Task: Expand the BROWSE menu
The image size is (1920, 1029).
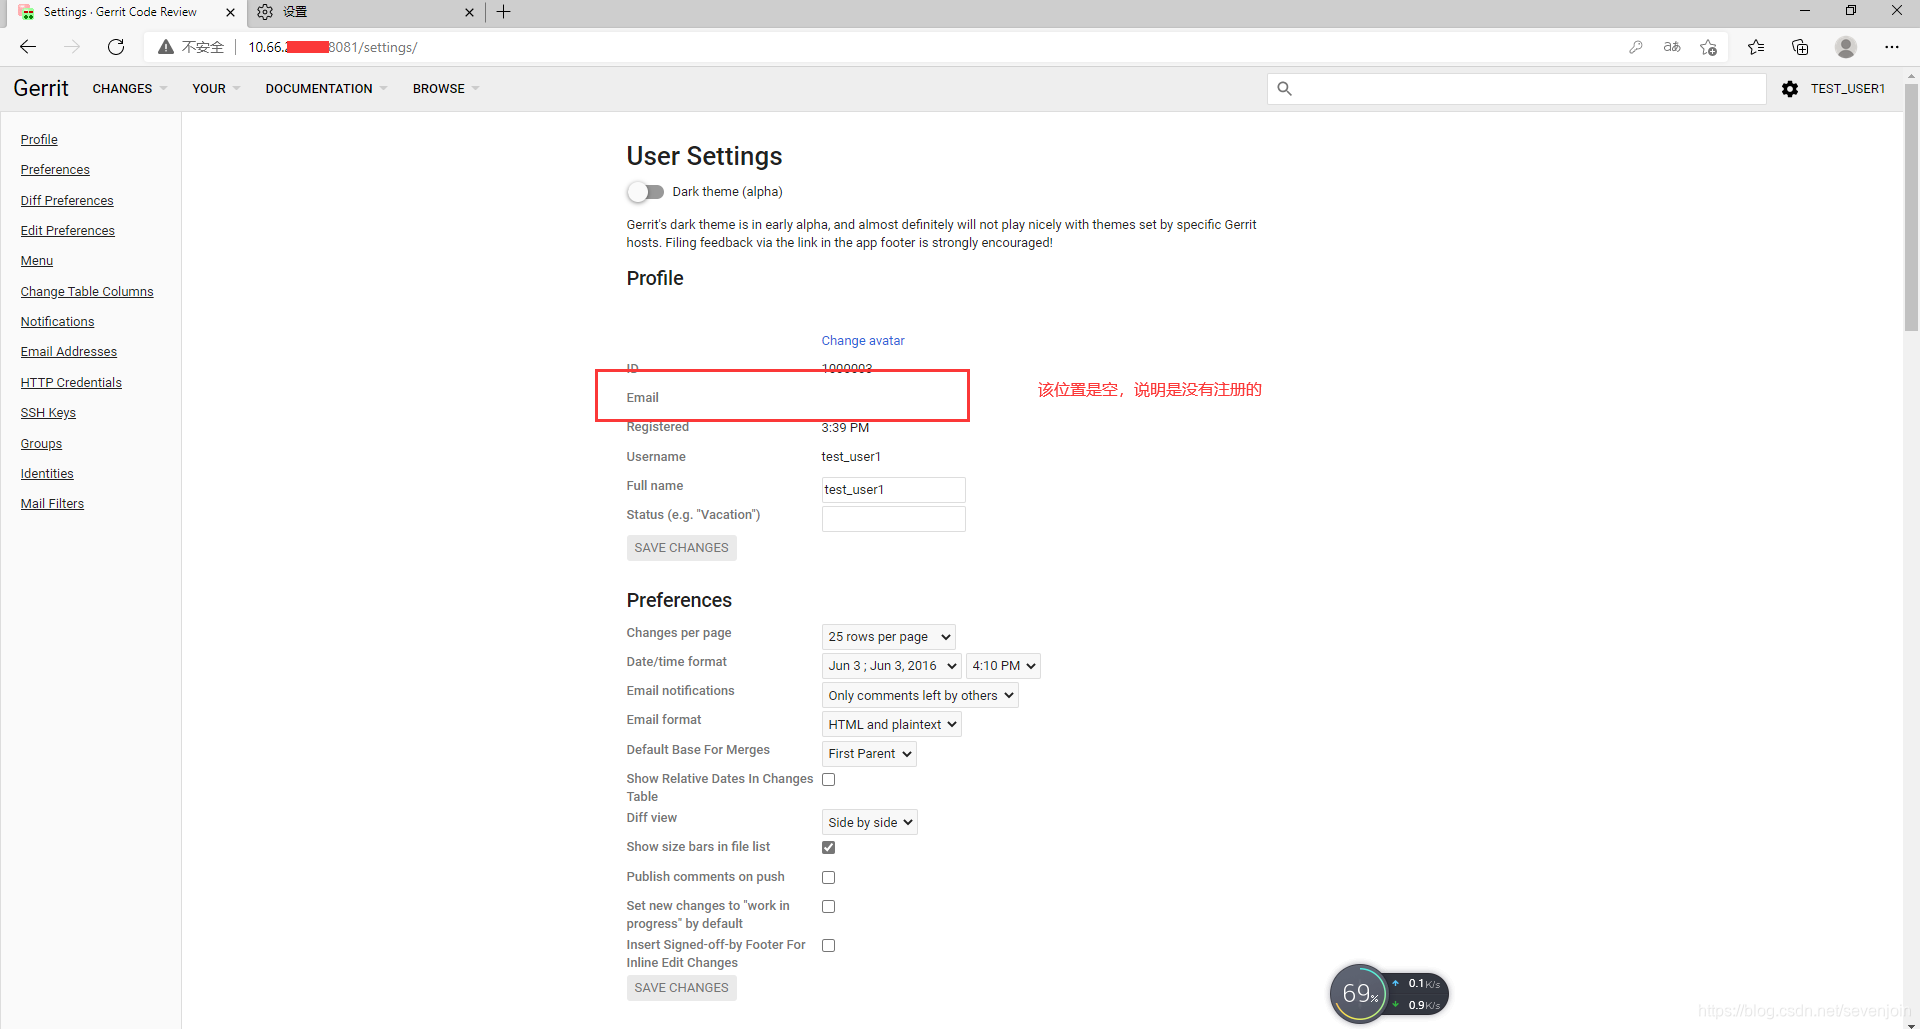Action: point(446,89)
